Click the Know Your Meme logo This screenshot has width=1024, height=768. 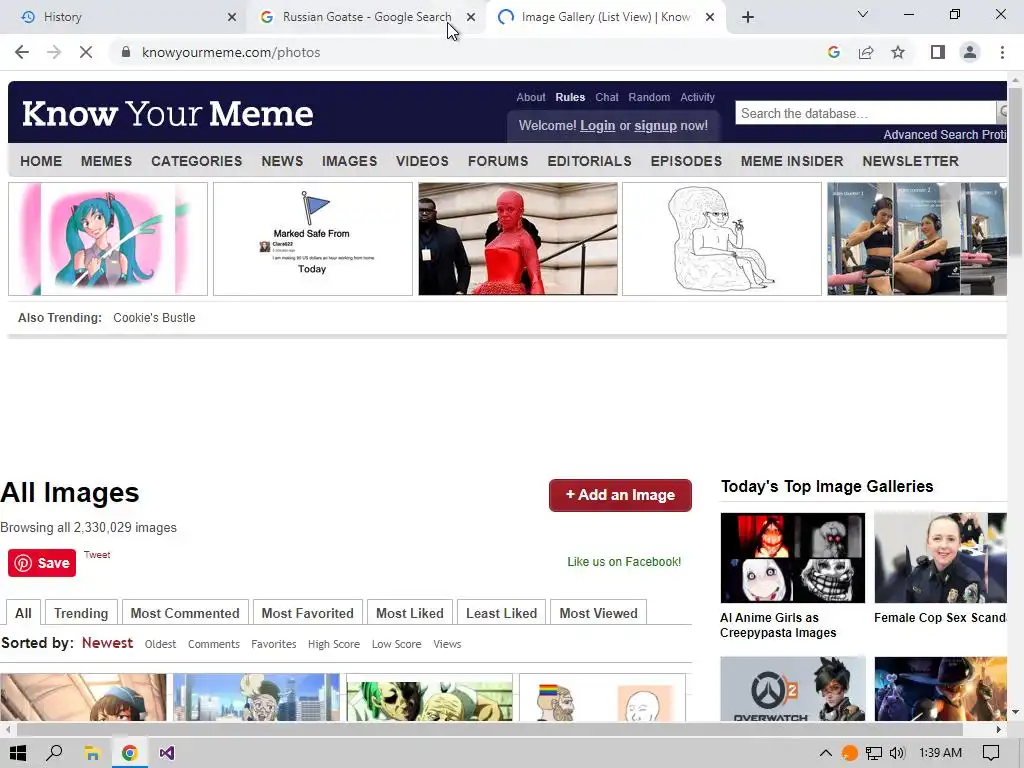click(167, 114)
